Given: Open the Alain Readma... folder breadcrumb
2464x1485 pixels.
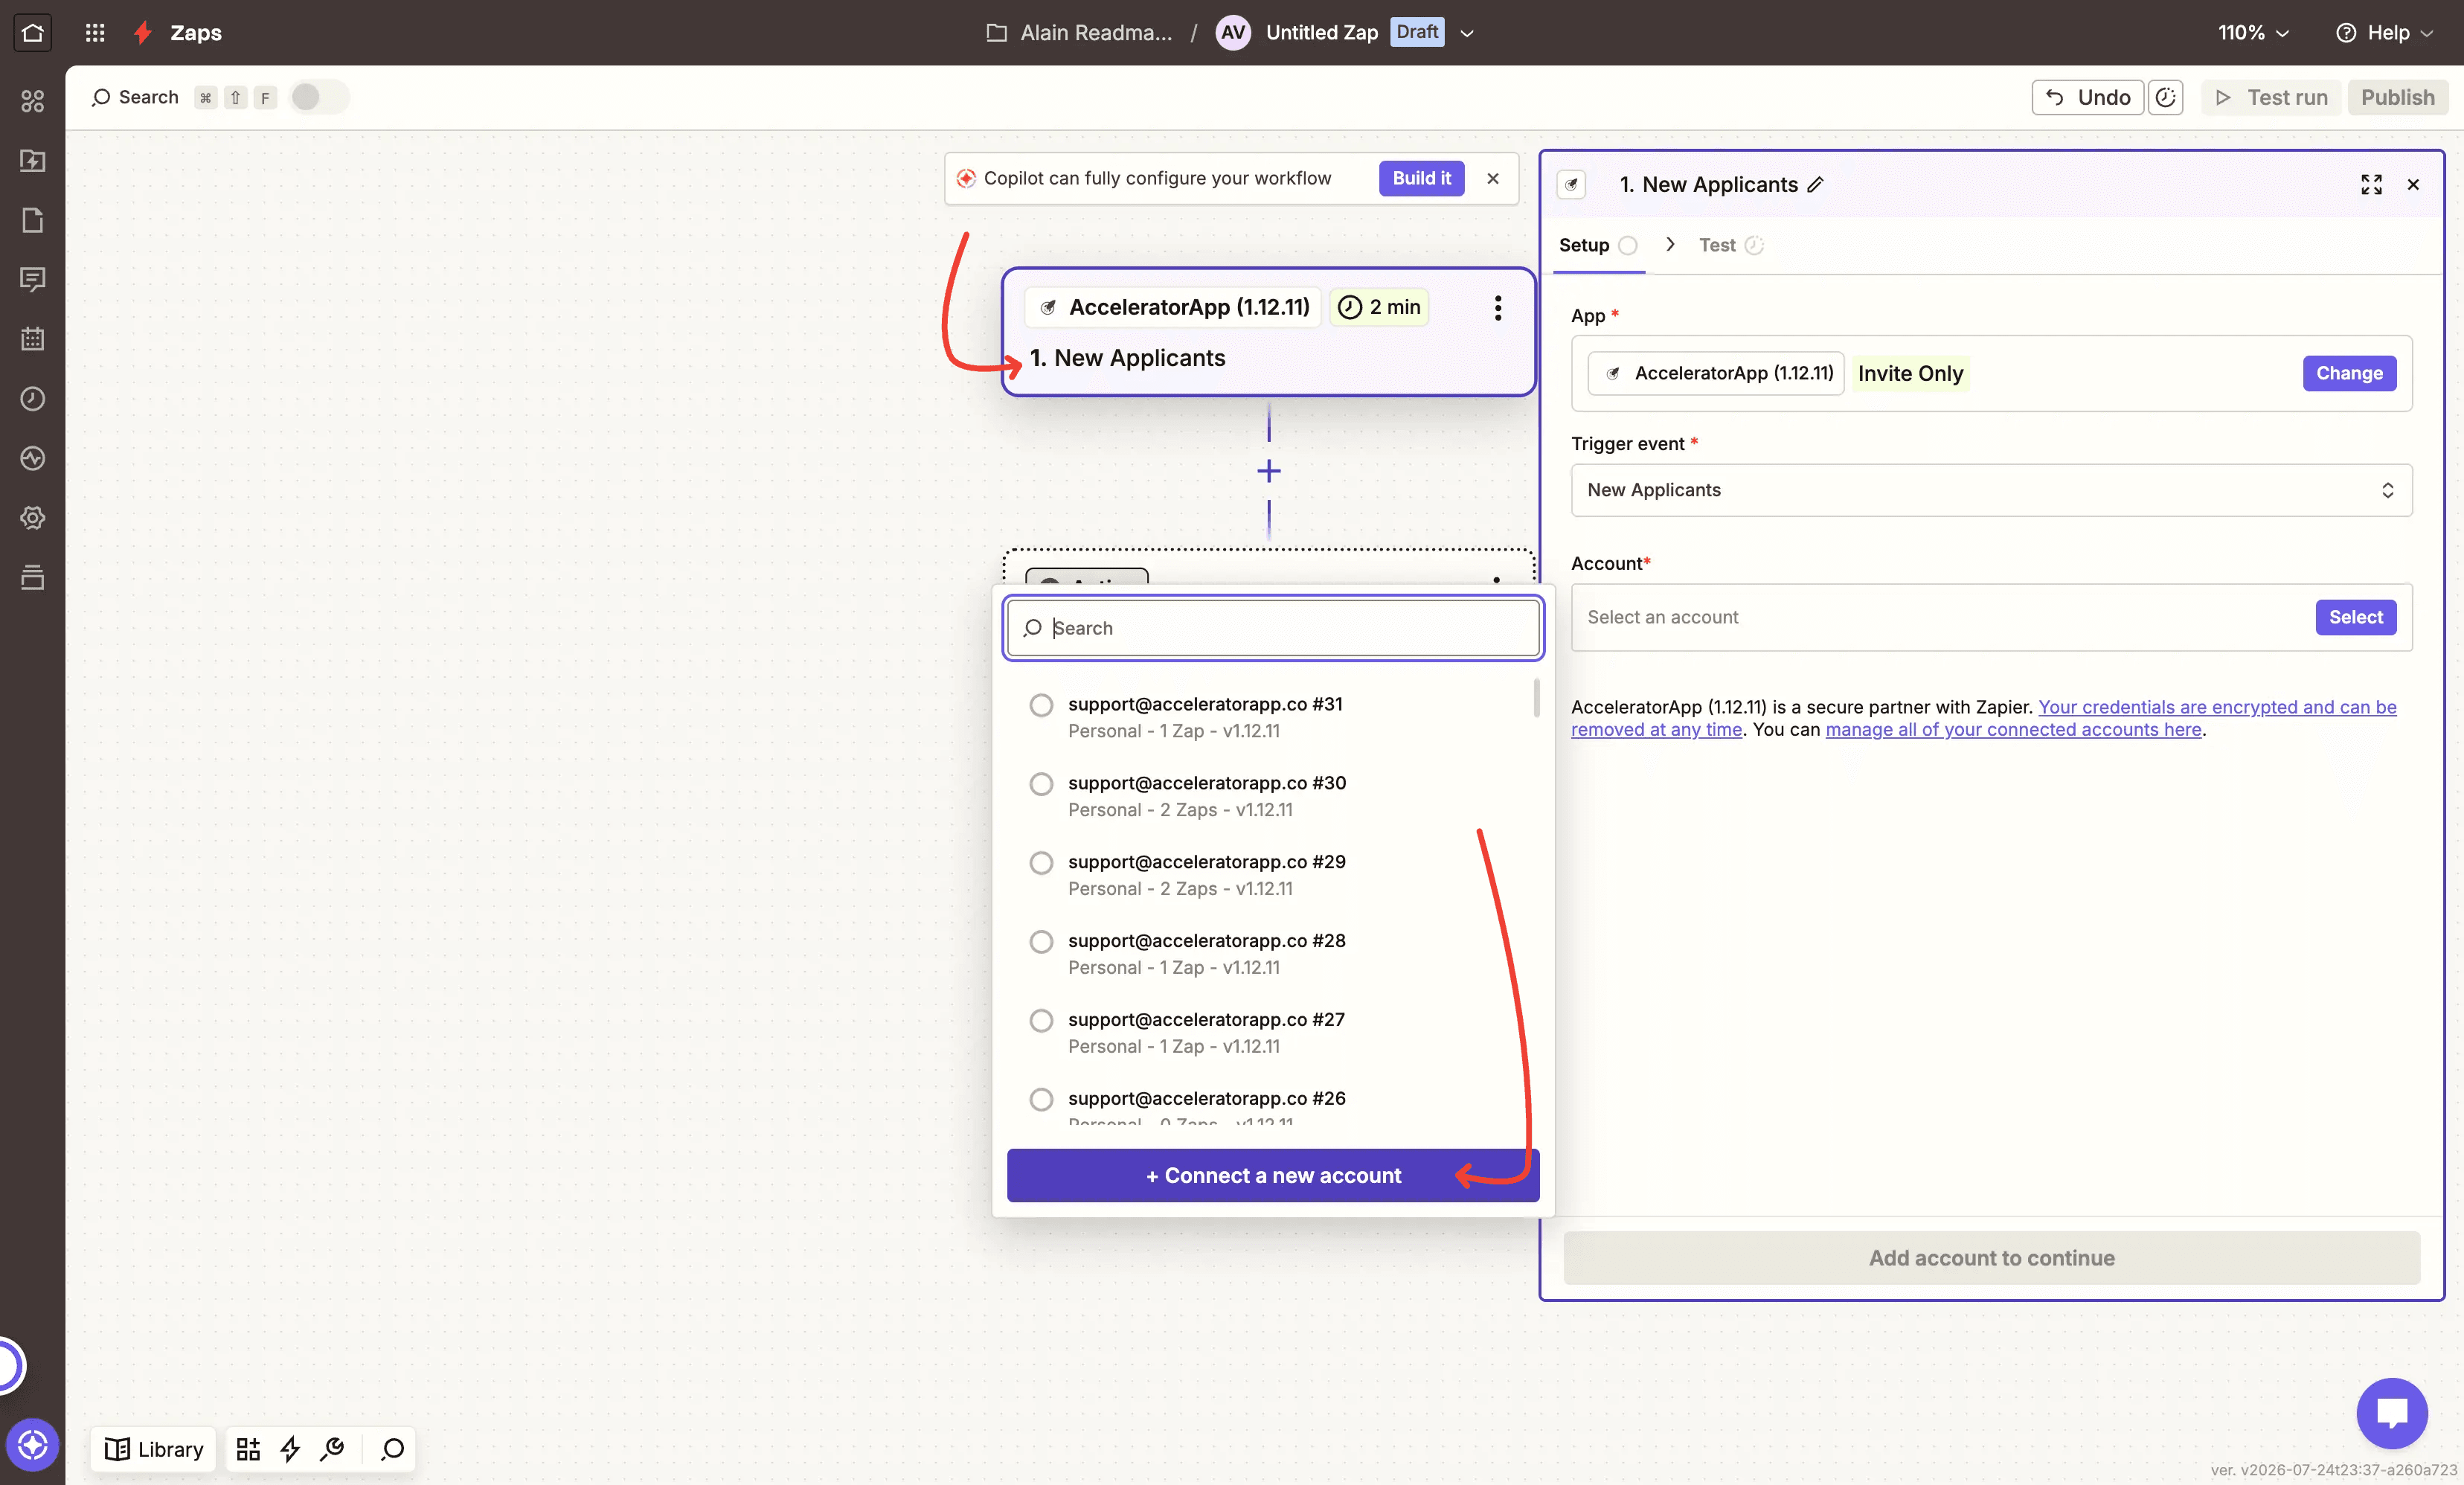Looking at the screenshot, I should click(x=1079, y=32).
